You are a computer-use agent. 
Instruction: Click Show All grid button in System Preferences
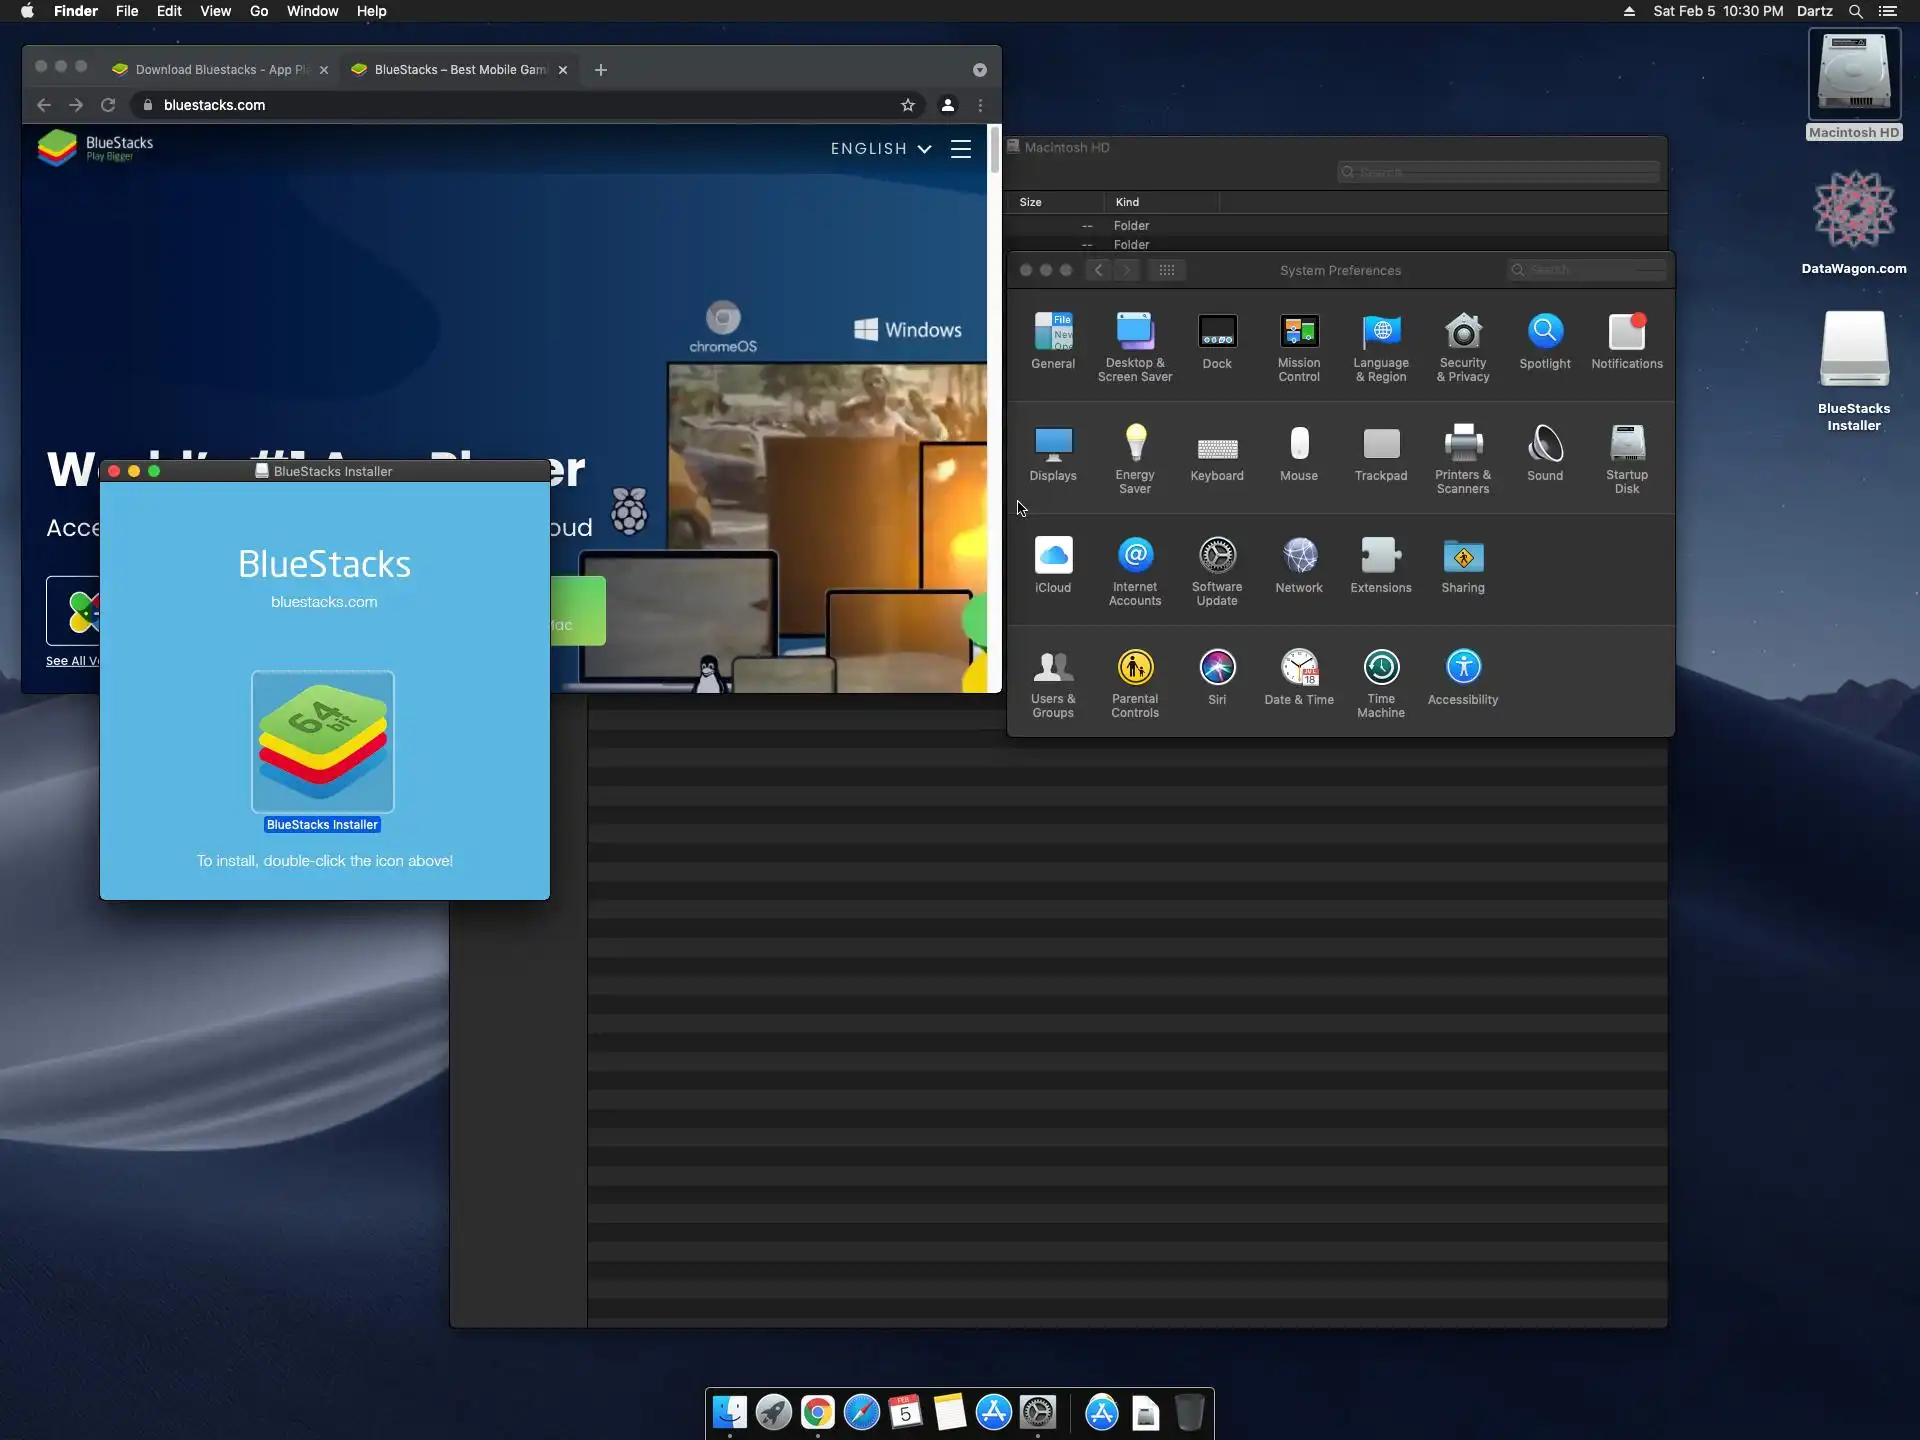pyautogui.click(x=1166, y=270)
